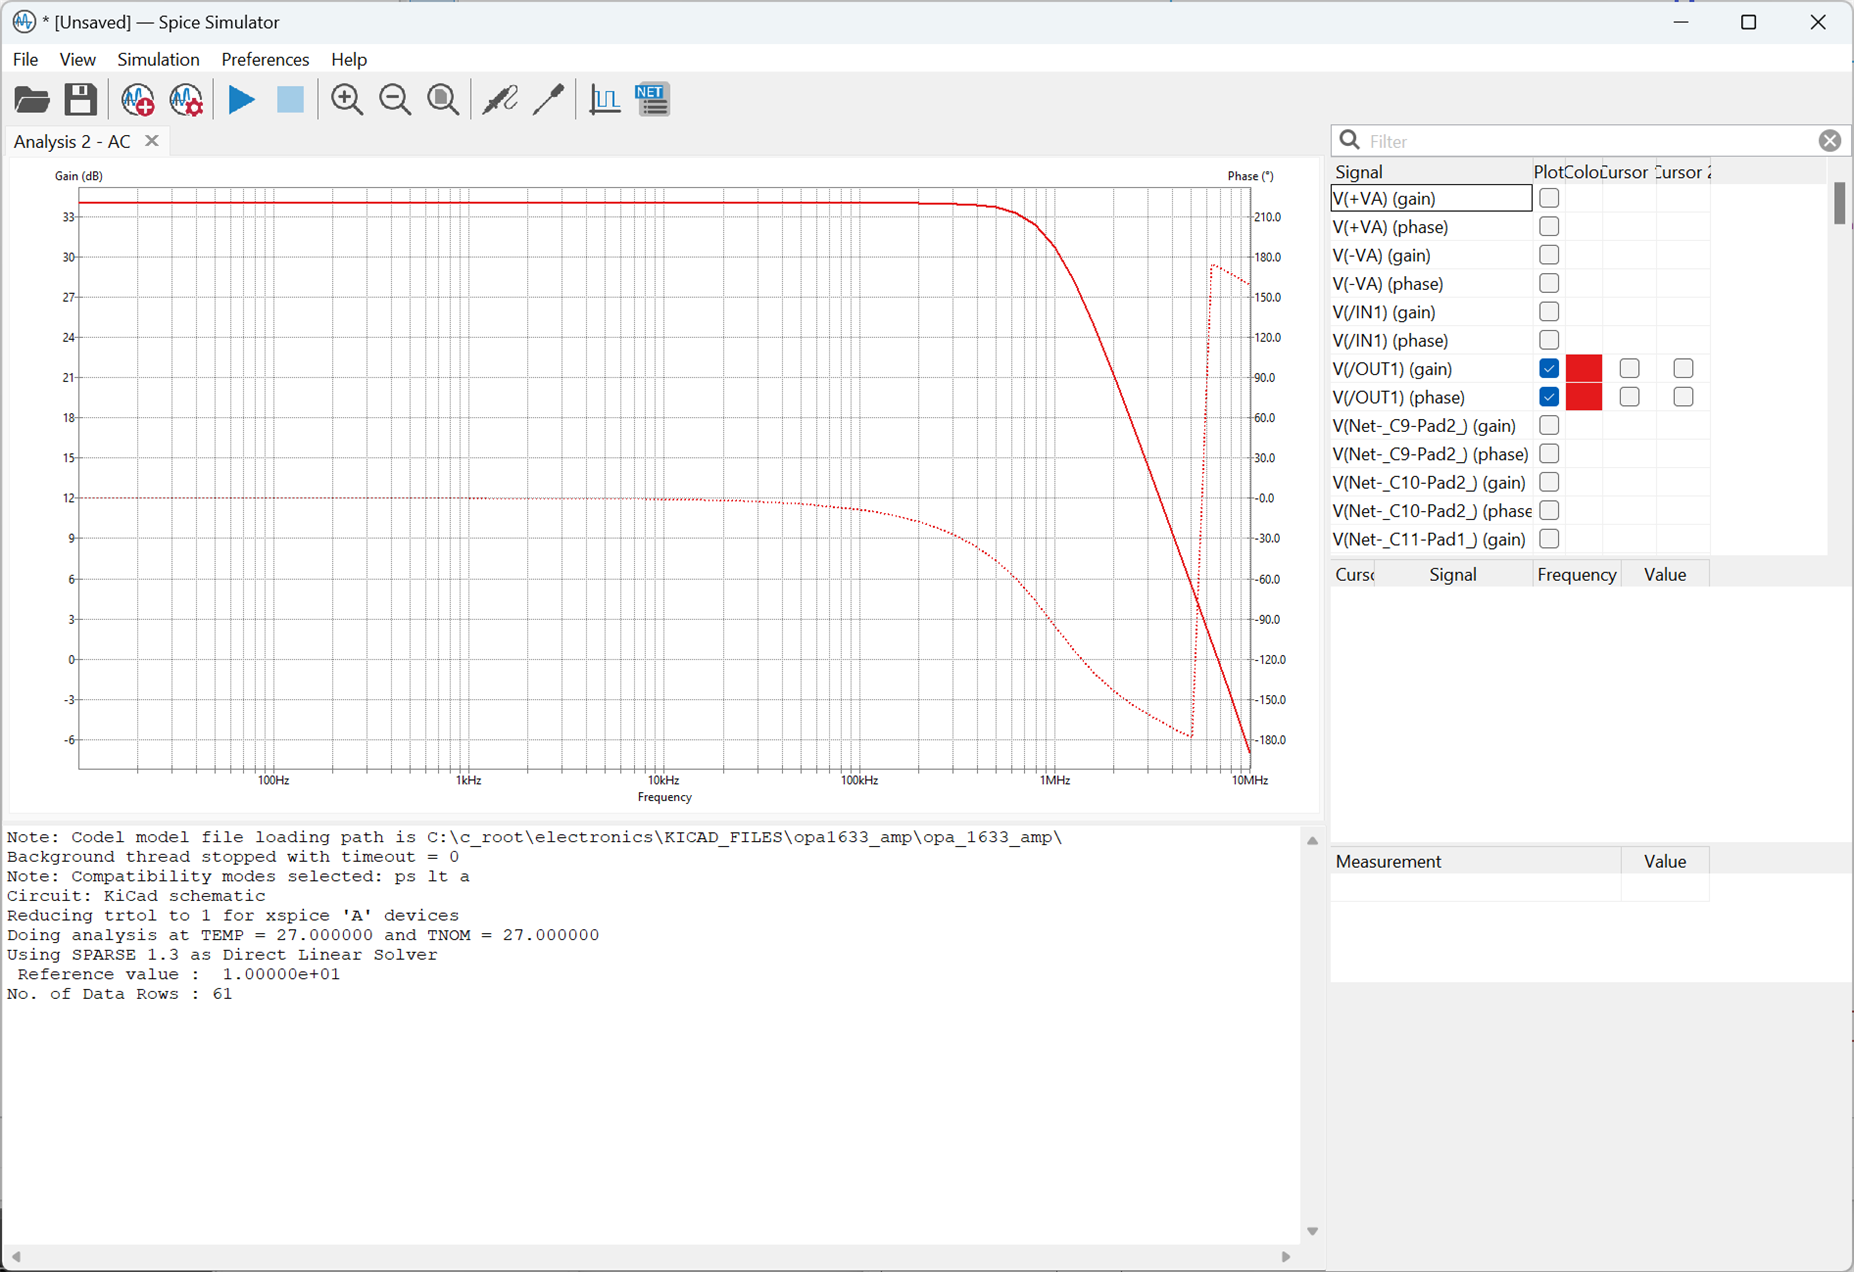1854x1272 pixels.
Task: Run the simulation with the play button
Action: click(x=241, y=100)
